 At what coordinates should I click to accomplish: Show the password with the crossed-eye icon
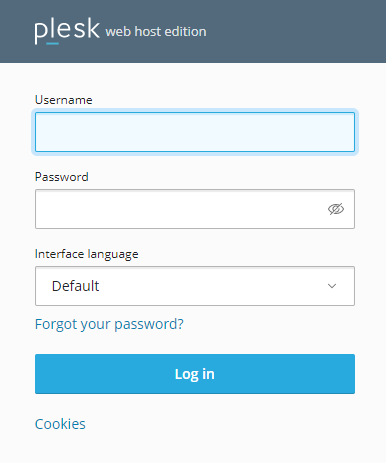pyautogui.click(x=336, y=209)
